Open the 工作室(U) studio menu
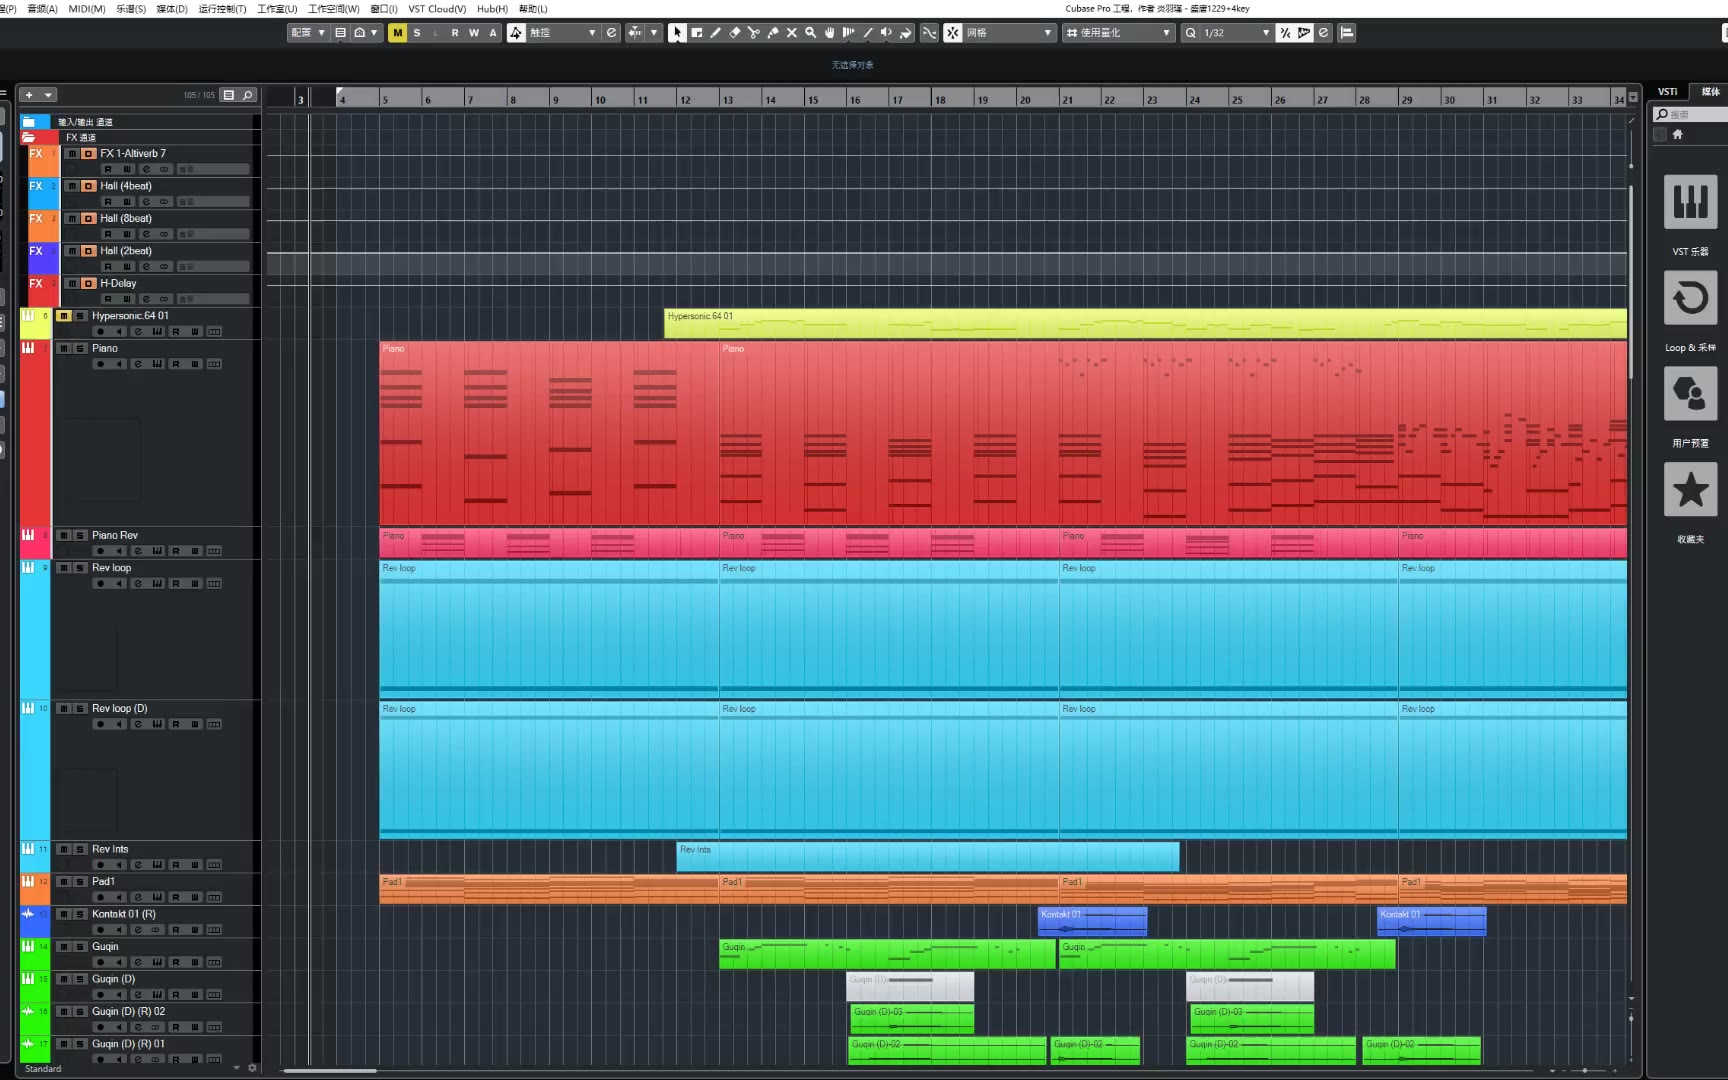This screenshot has height=1080, width=1728. pyautogui.click(x=277, y=8)
